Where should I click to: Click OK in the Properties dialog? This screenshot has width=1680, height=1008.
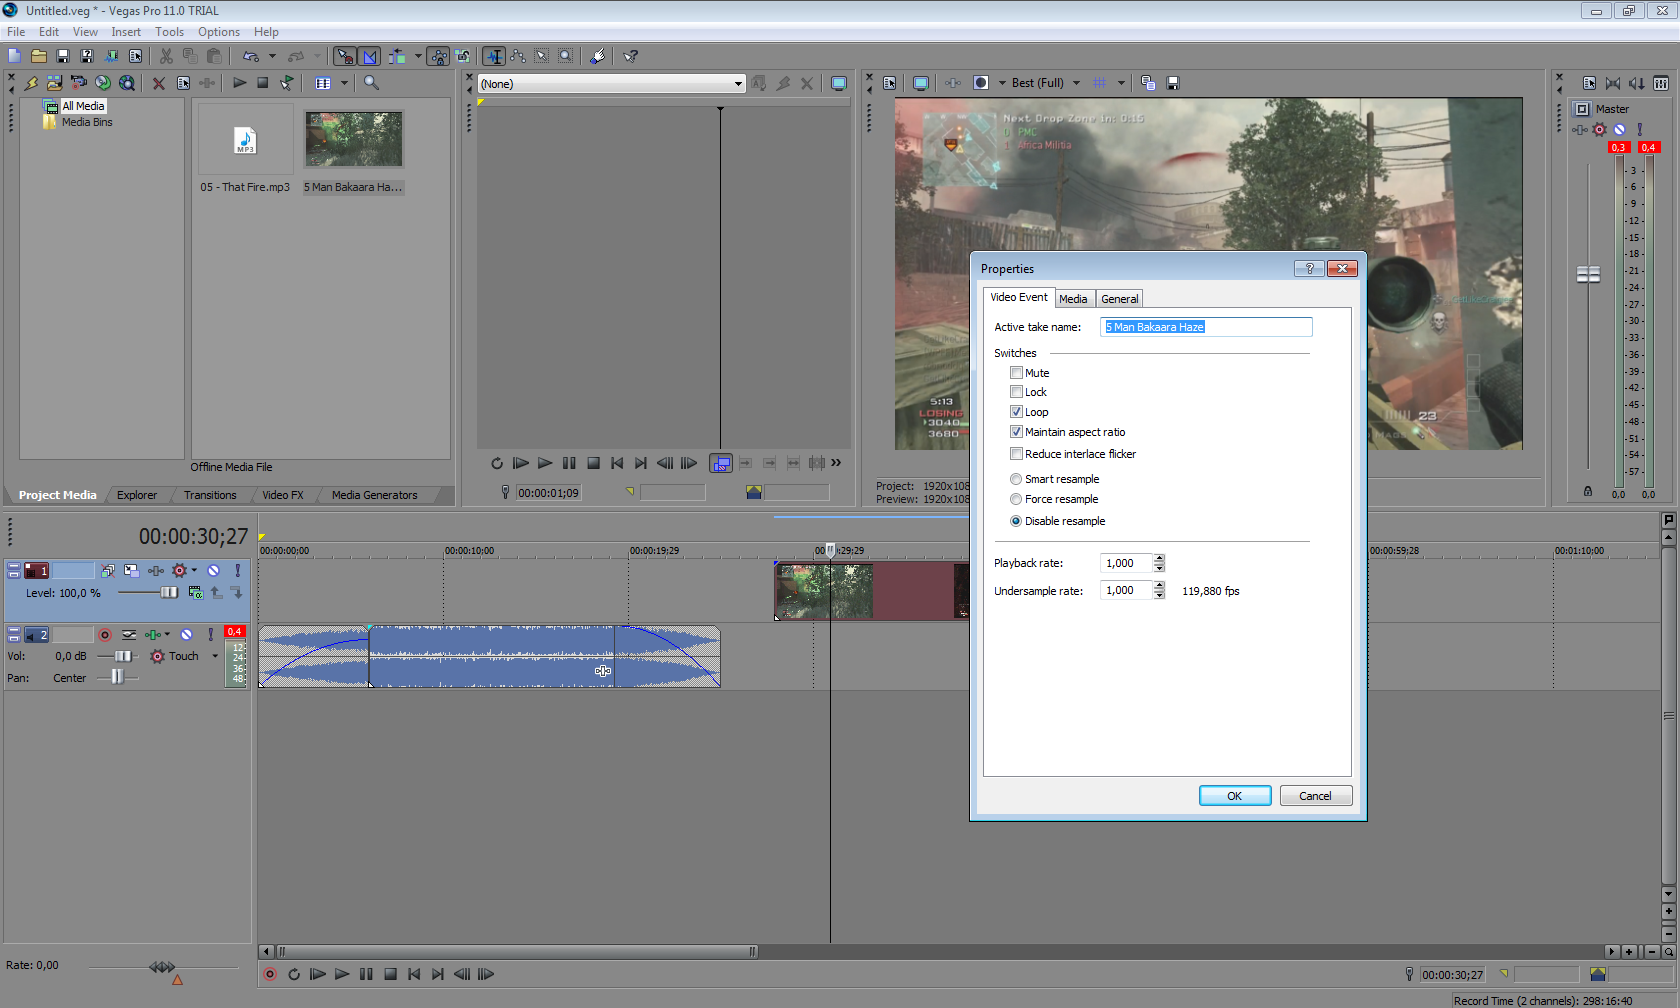point(1235,796)
